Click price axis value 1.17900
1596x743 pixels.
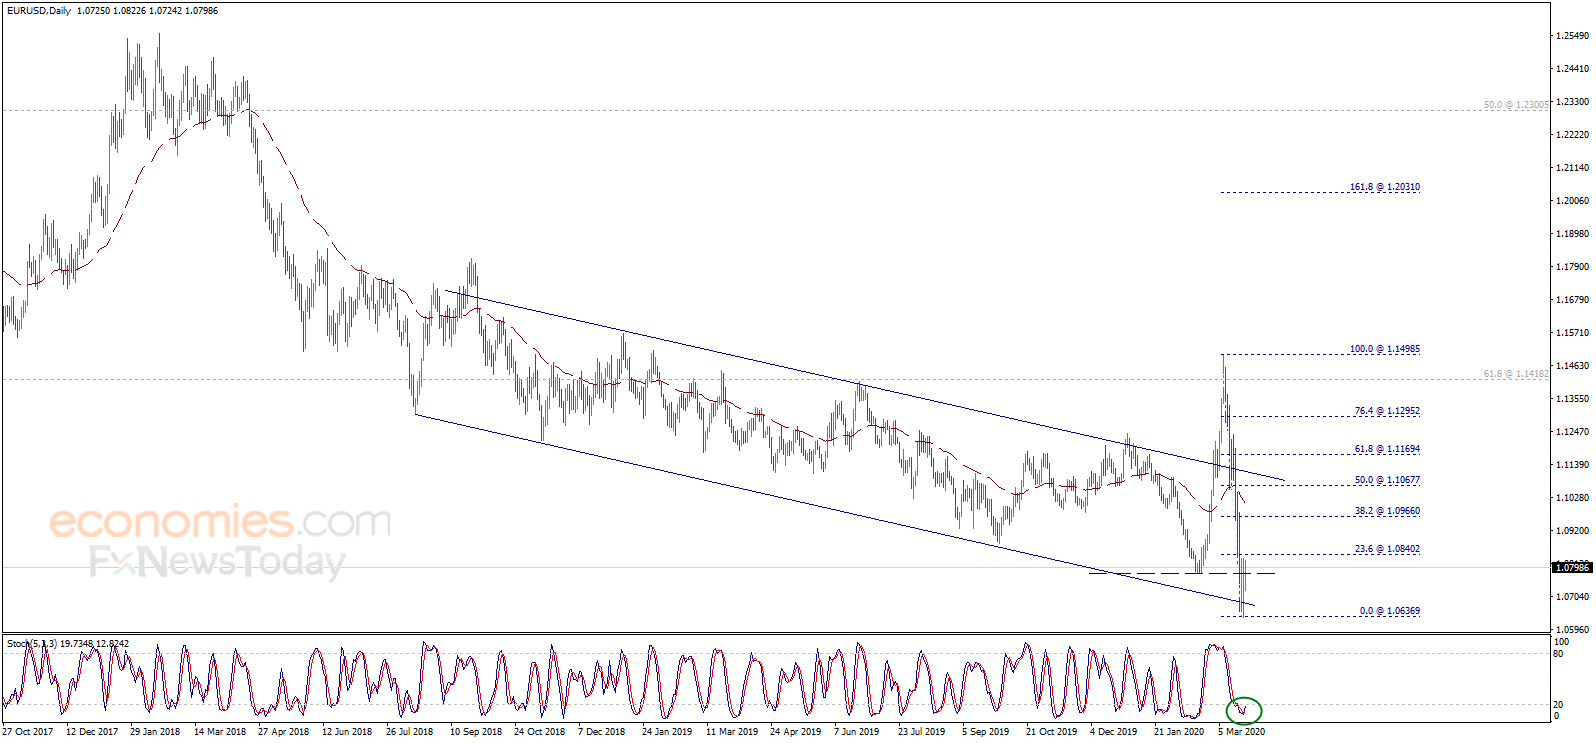click(1573, 267)
